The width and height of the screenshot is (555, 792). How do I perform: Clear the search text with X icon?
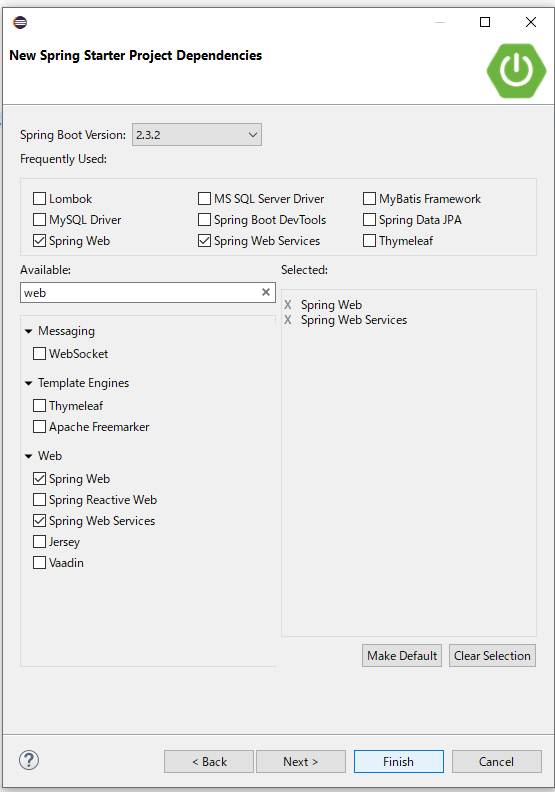(266, 292)
